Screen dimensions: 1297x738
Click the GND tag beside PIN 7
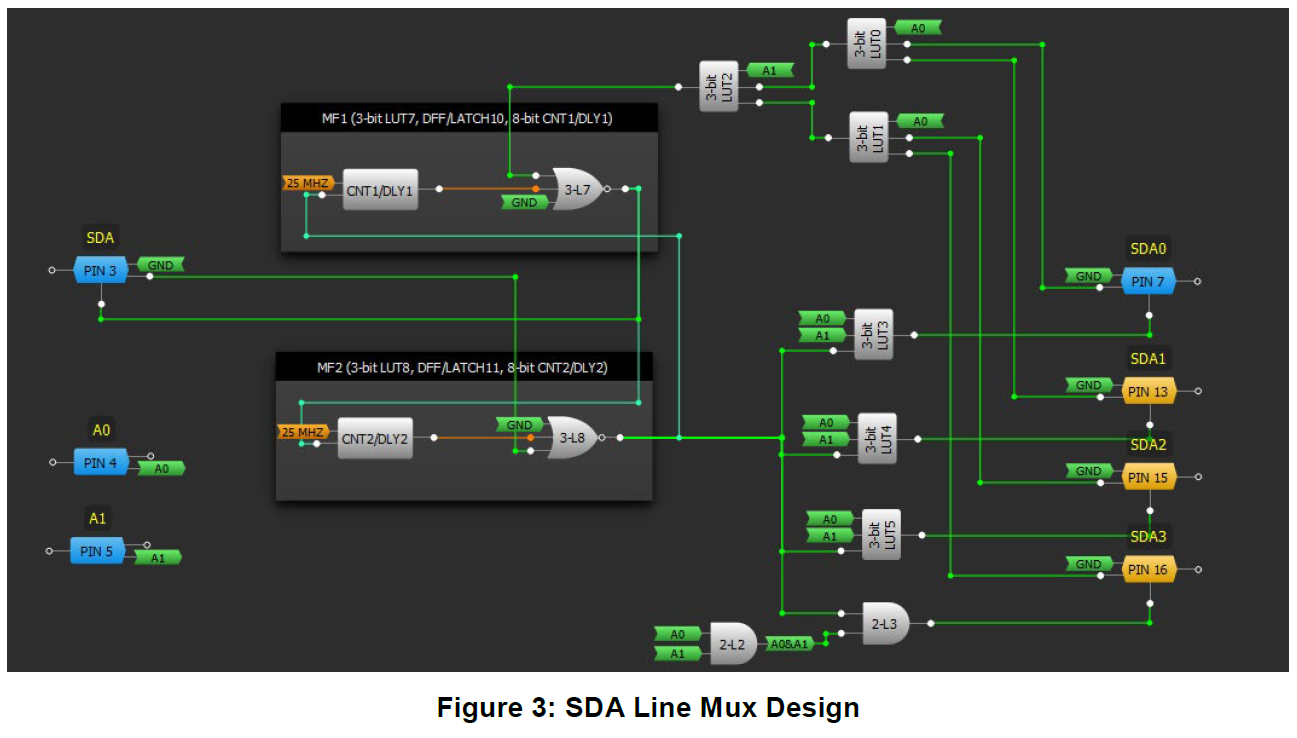tap(1089, 276)
